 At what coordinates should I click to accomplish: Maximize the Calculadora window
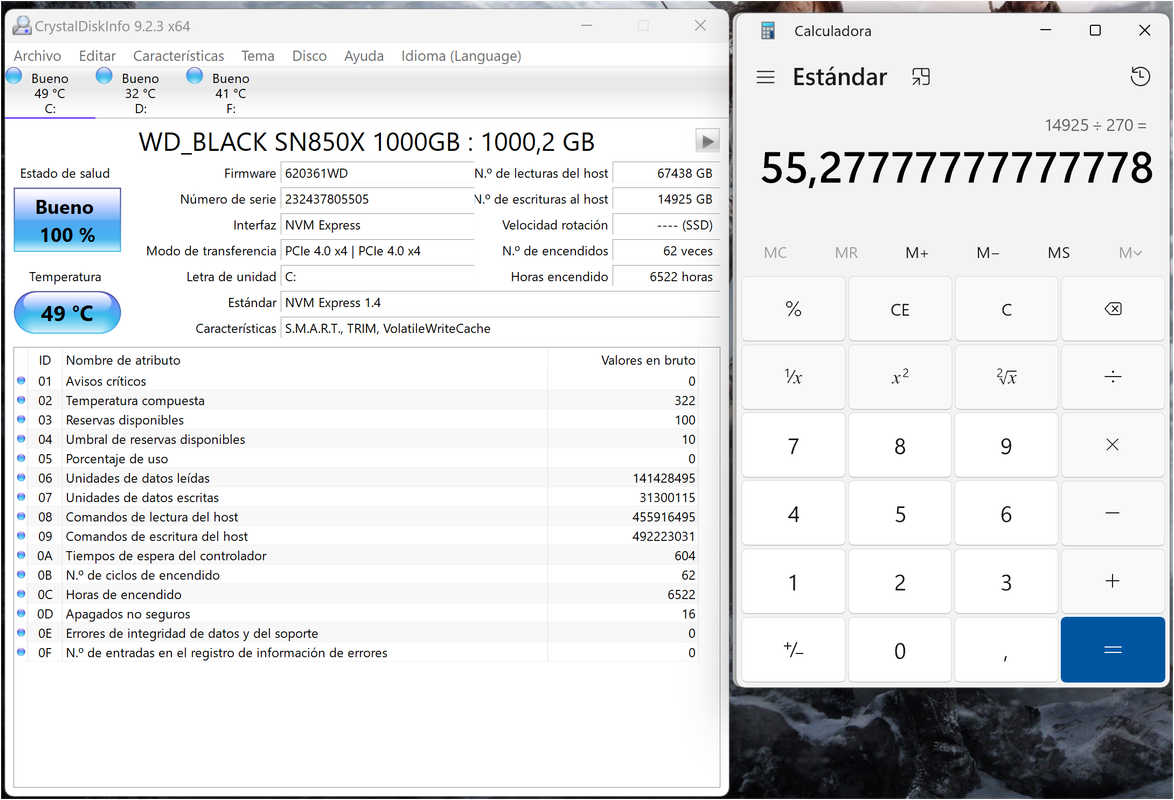click(1095, 30)
